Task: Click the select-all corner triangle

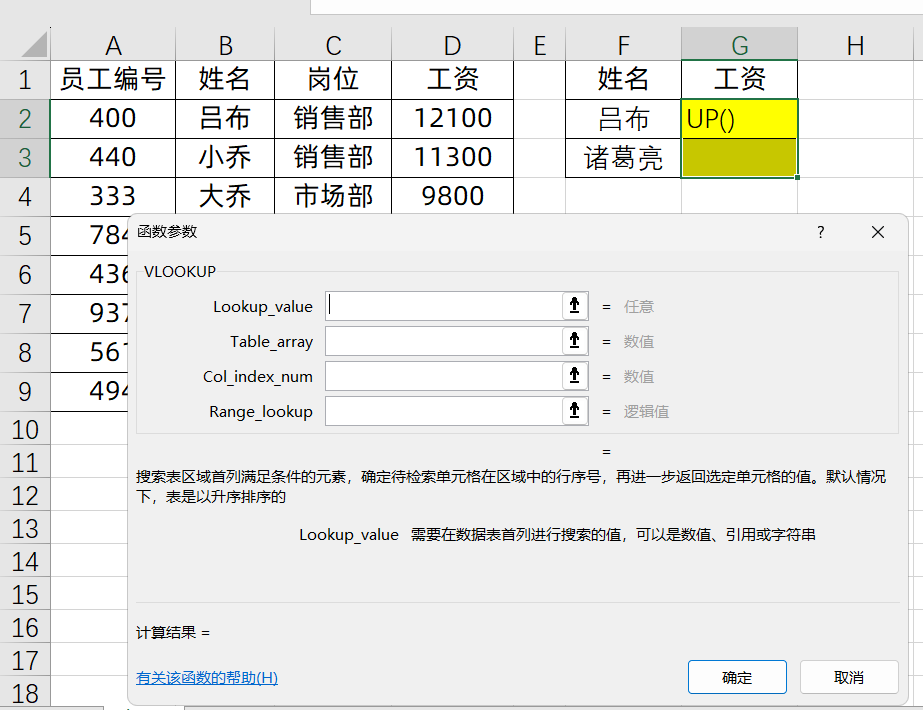Action: 33,45
